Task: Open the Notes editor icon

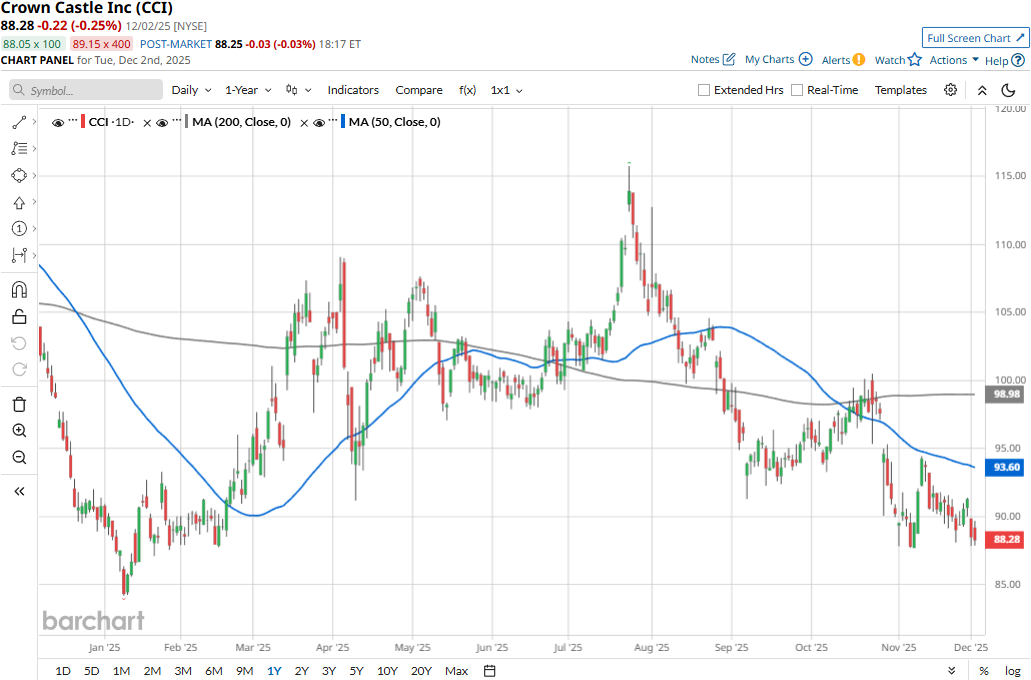Action: (x=729, y=59)
